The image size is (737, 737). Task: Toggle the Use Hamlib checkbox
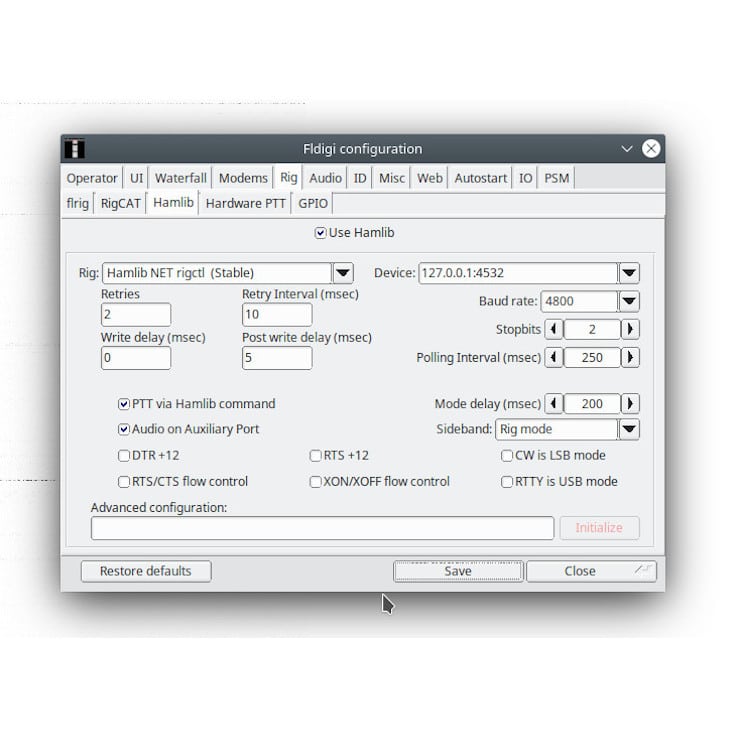pos(321,233)
